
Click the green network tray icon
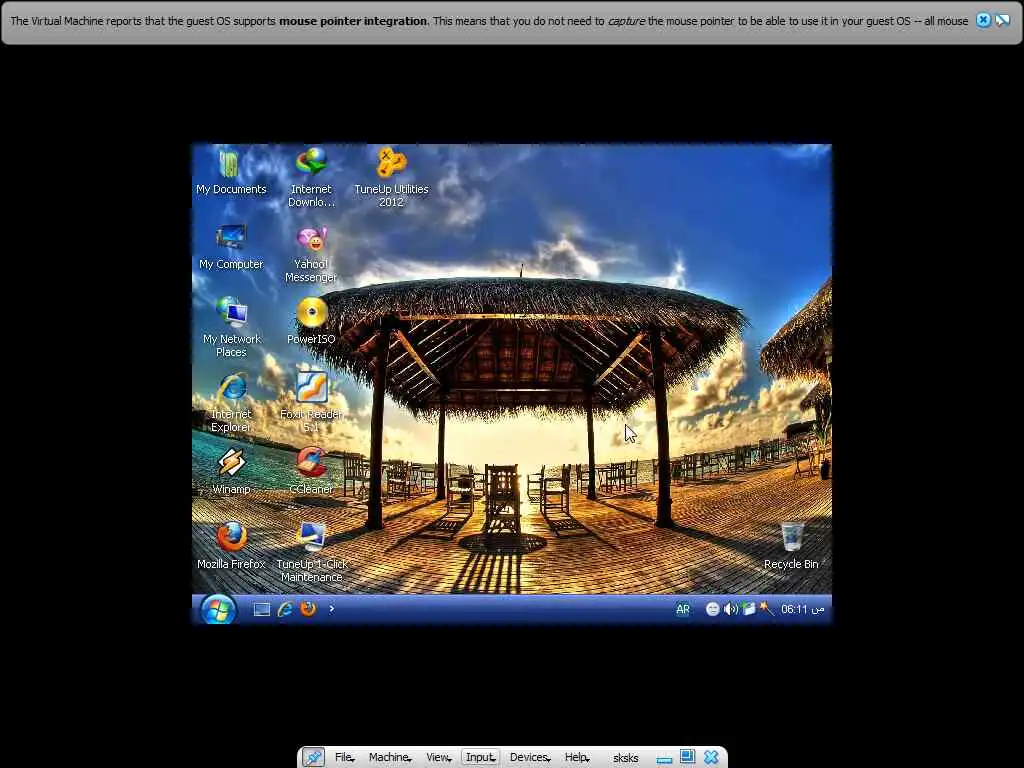point(748,609)
